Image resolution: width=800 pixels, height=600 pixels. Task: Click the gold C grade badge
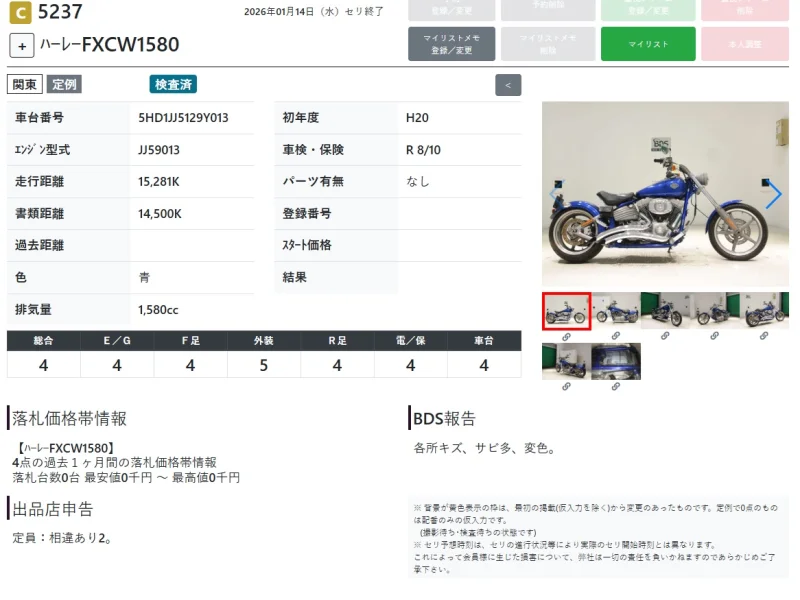pos(20,13)
